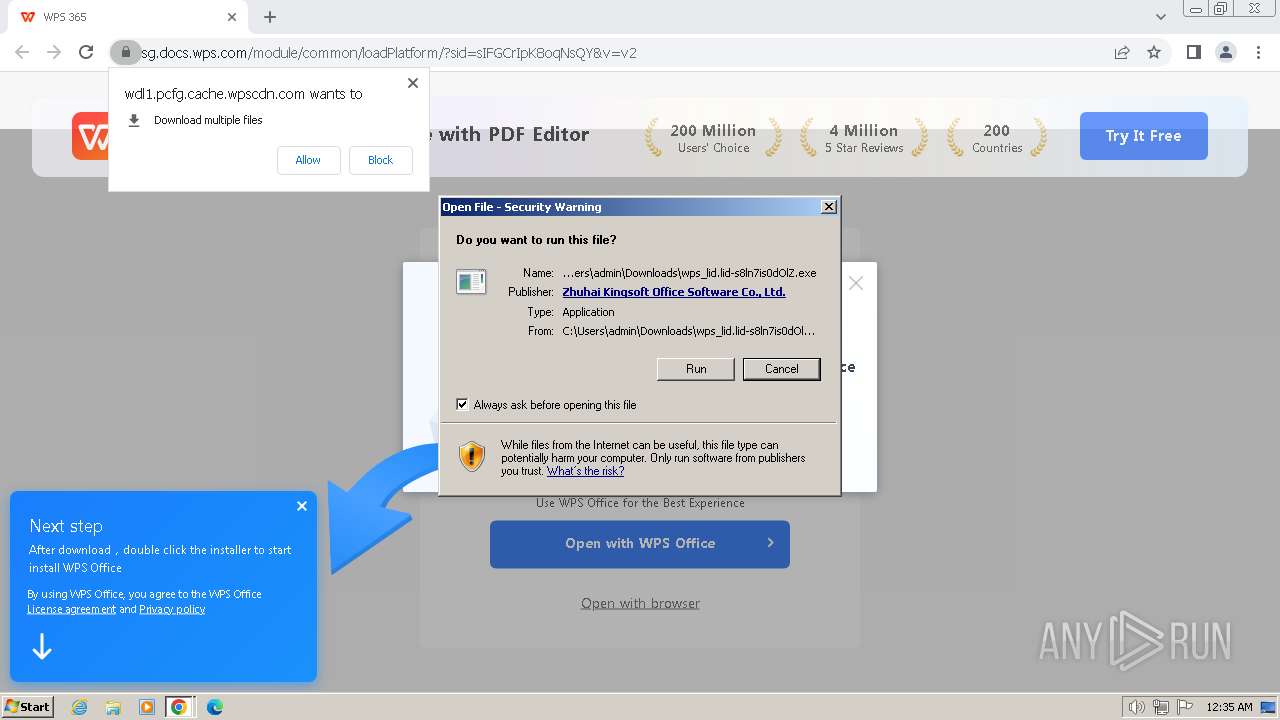The height and width of the screenshot is (720, 1280).
Task: Click the 200 Million Users' Choice badge
Action: click(x=713, y=138)
